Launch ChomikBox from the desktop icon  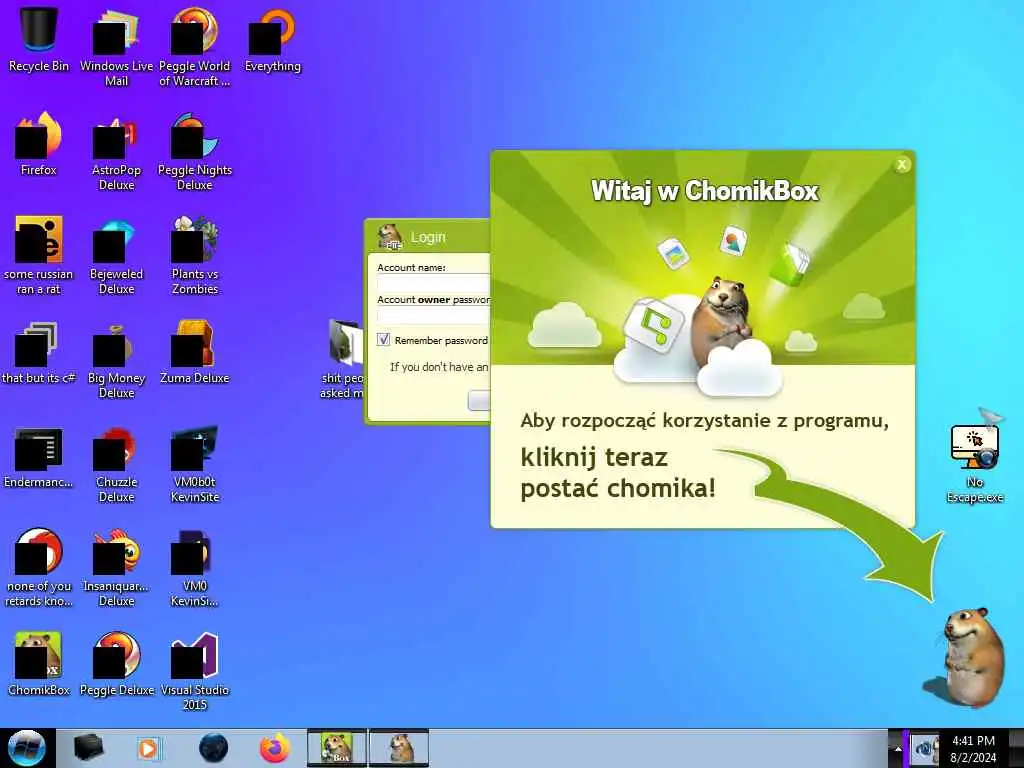click(39, 664)
